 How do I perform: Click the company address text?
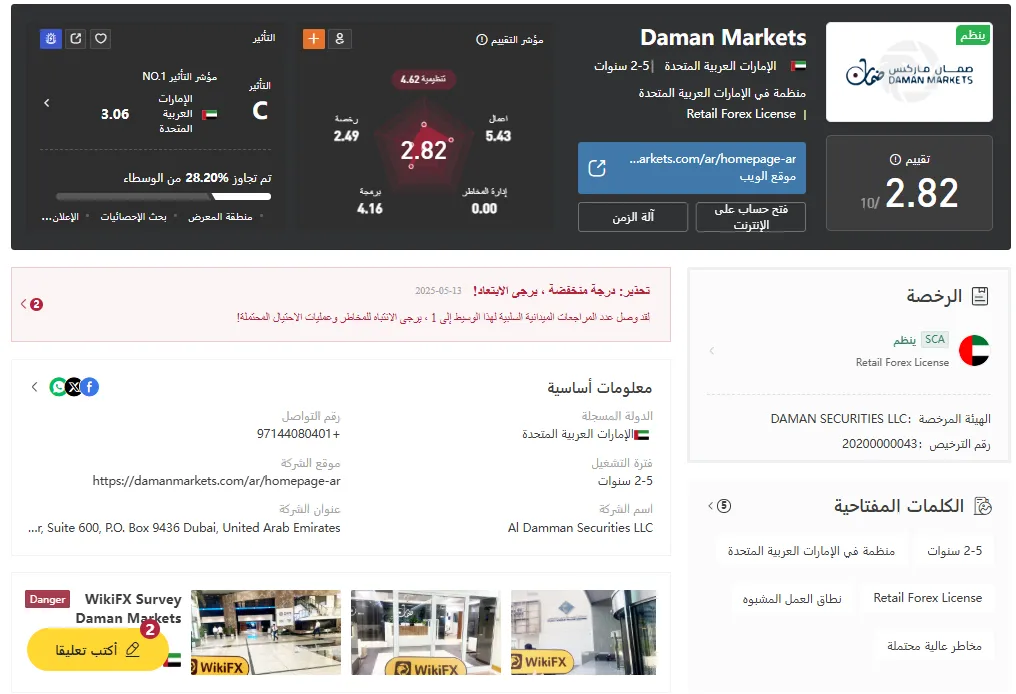(184, 528)
